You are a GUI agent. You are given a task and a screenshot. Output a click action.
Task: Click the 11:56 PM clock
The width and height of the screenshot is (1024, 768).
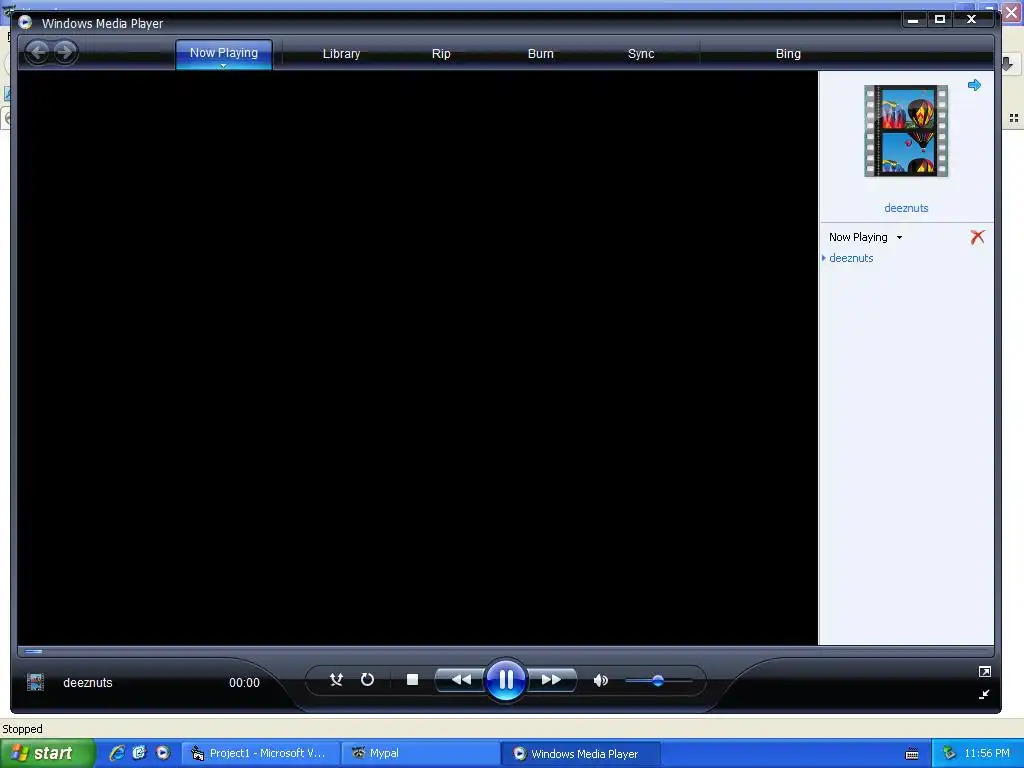[987, 754]
